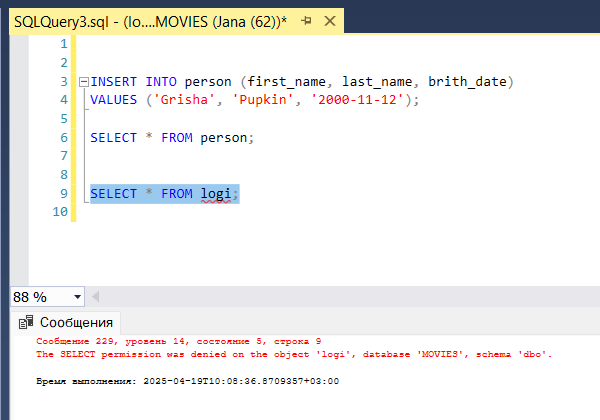
Task: Click the Сообщения tab icon
Action: 26,322
